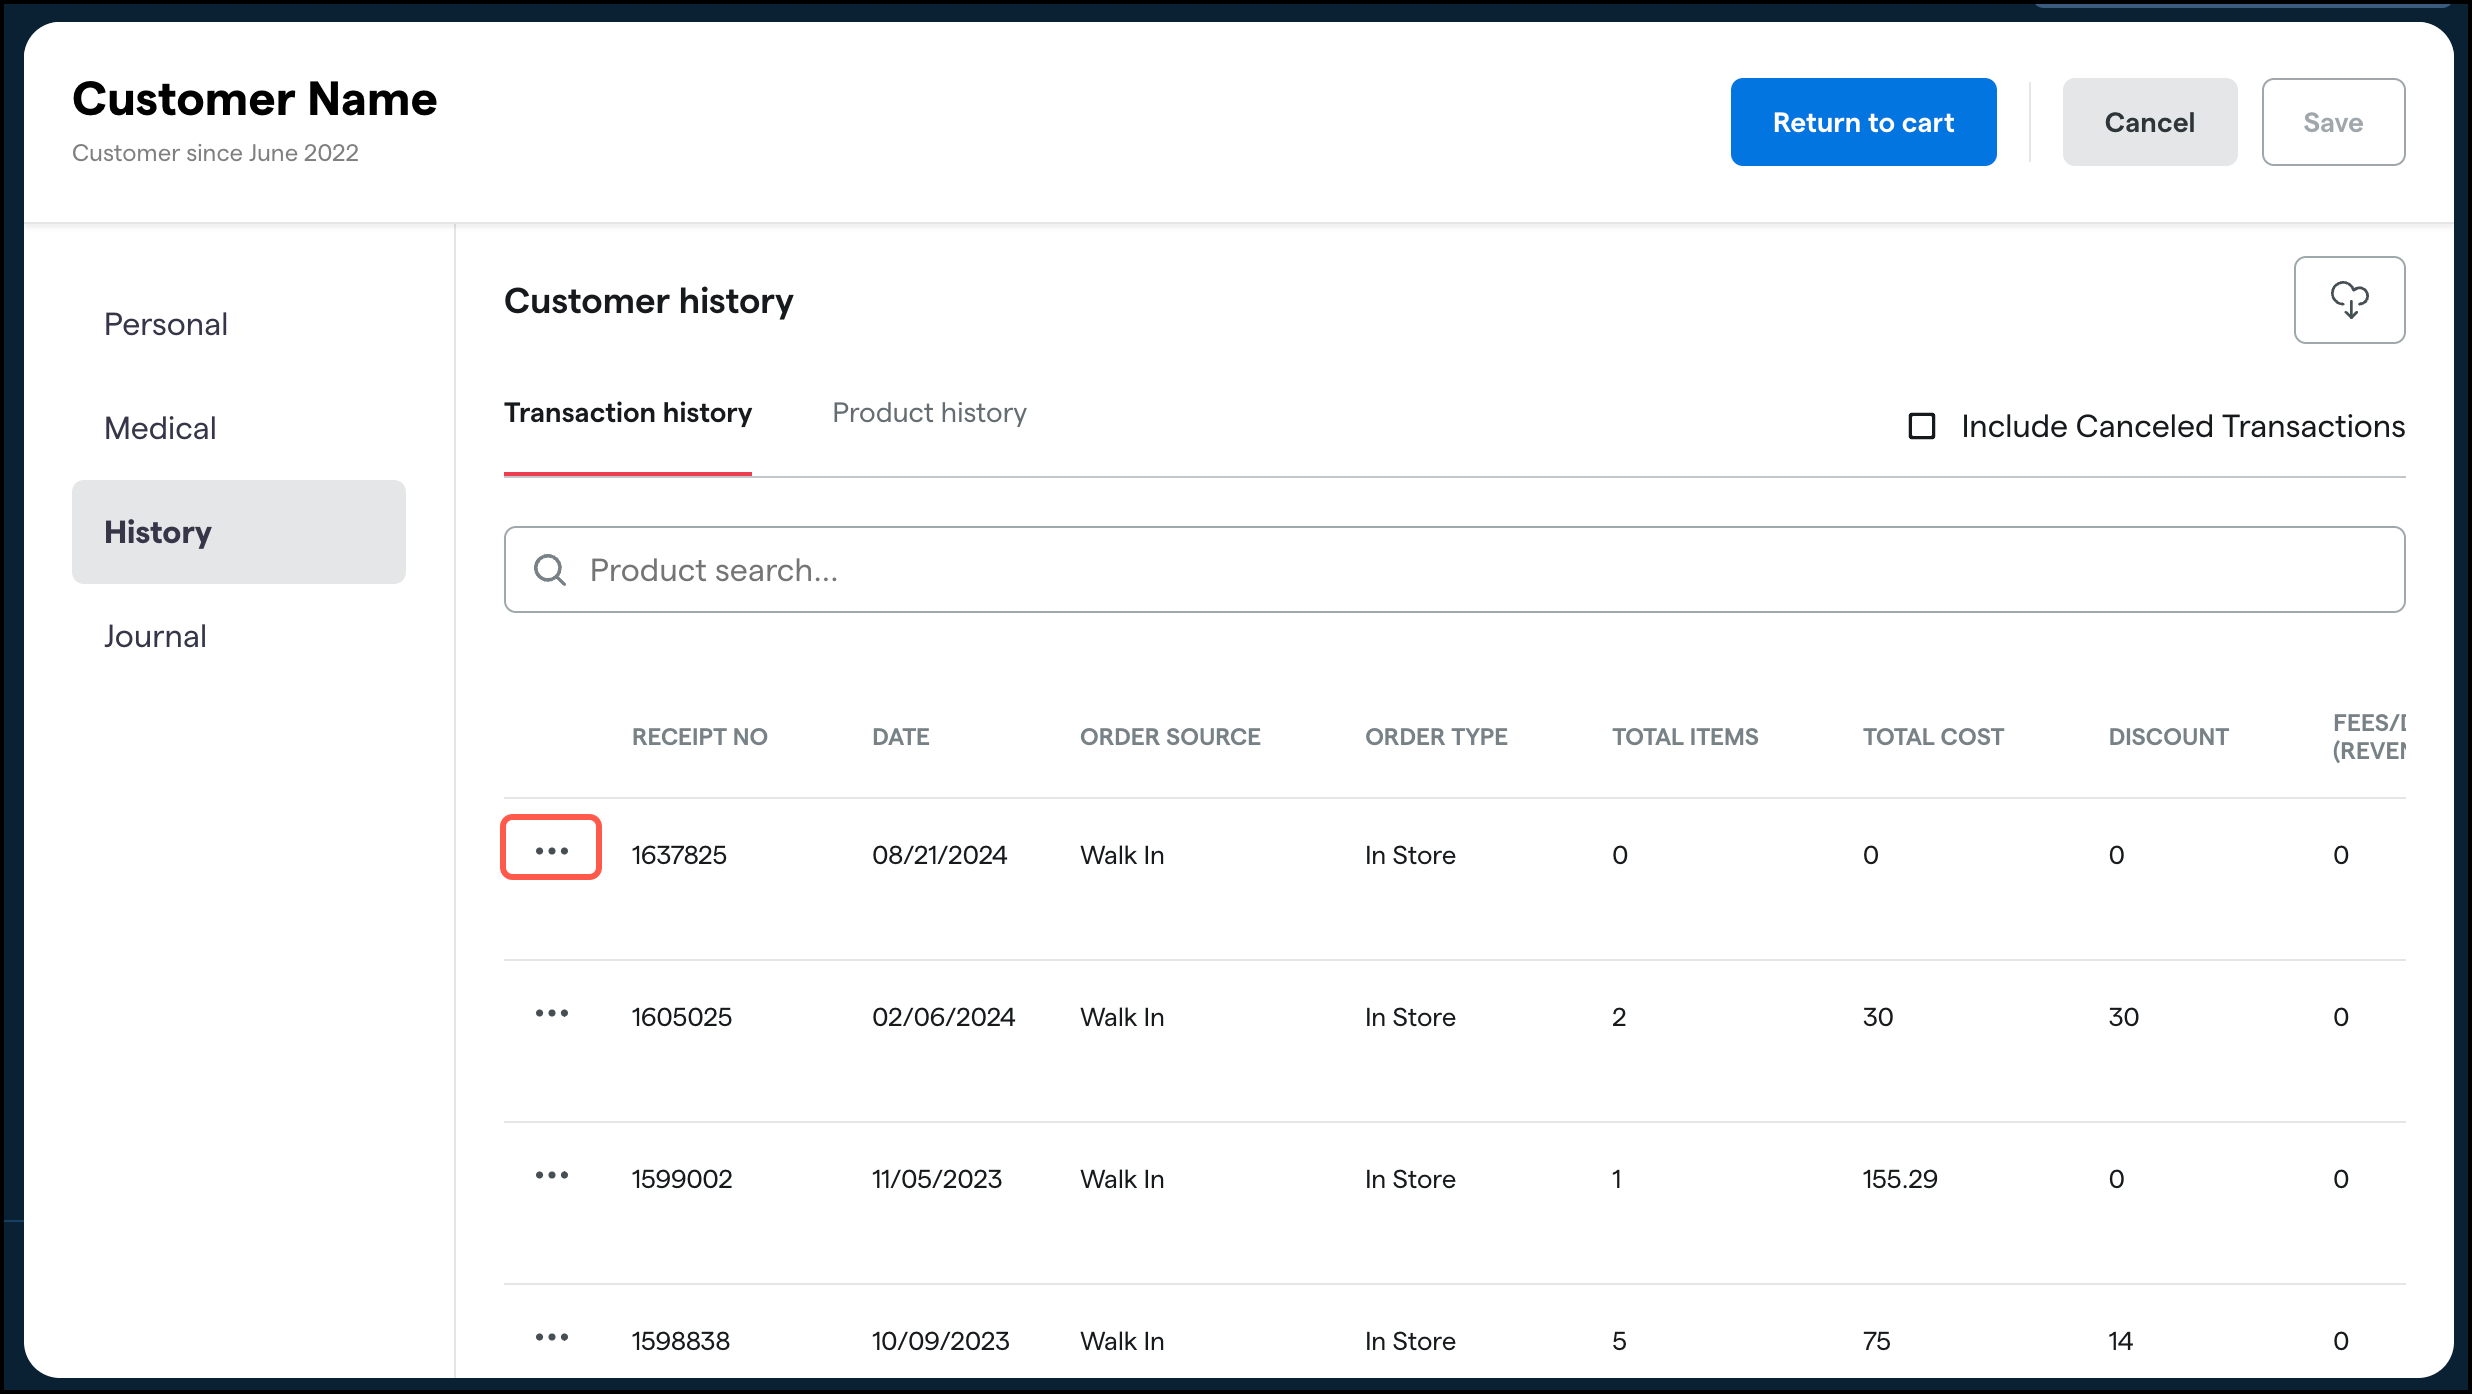Click total items value 5
This screenshot has height=1394, width=2472.
click(x=1619, y=1341)
